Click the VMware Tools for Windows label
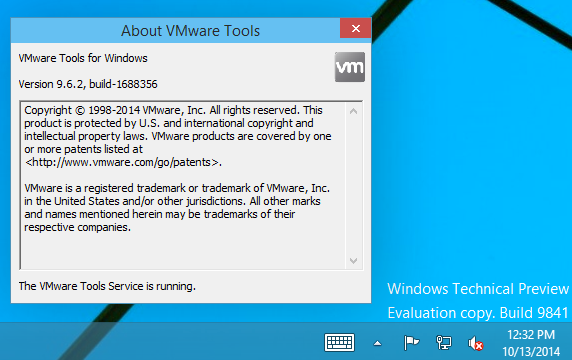The image size is (572, 360). pyautogui.click(x=83, y=58)
